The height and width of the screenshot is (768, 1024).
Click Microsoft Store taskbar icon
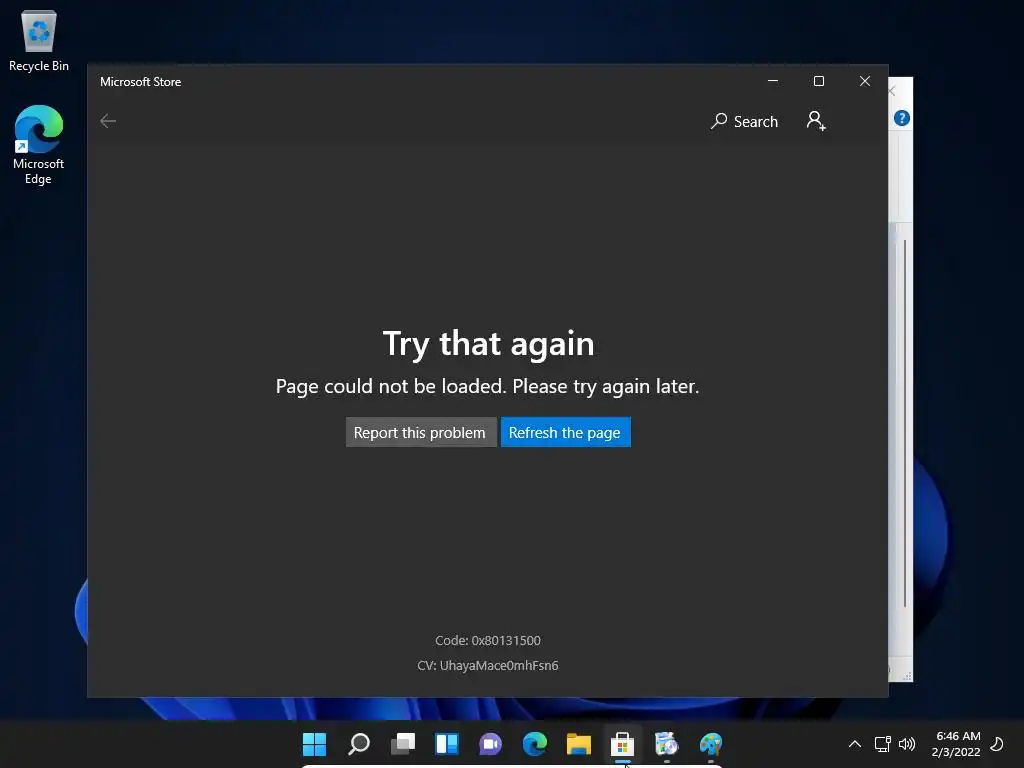click(622, 744)
